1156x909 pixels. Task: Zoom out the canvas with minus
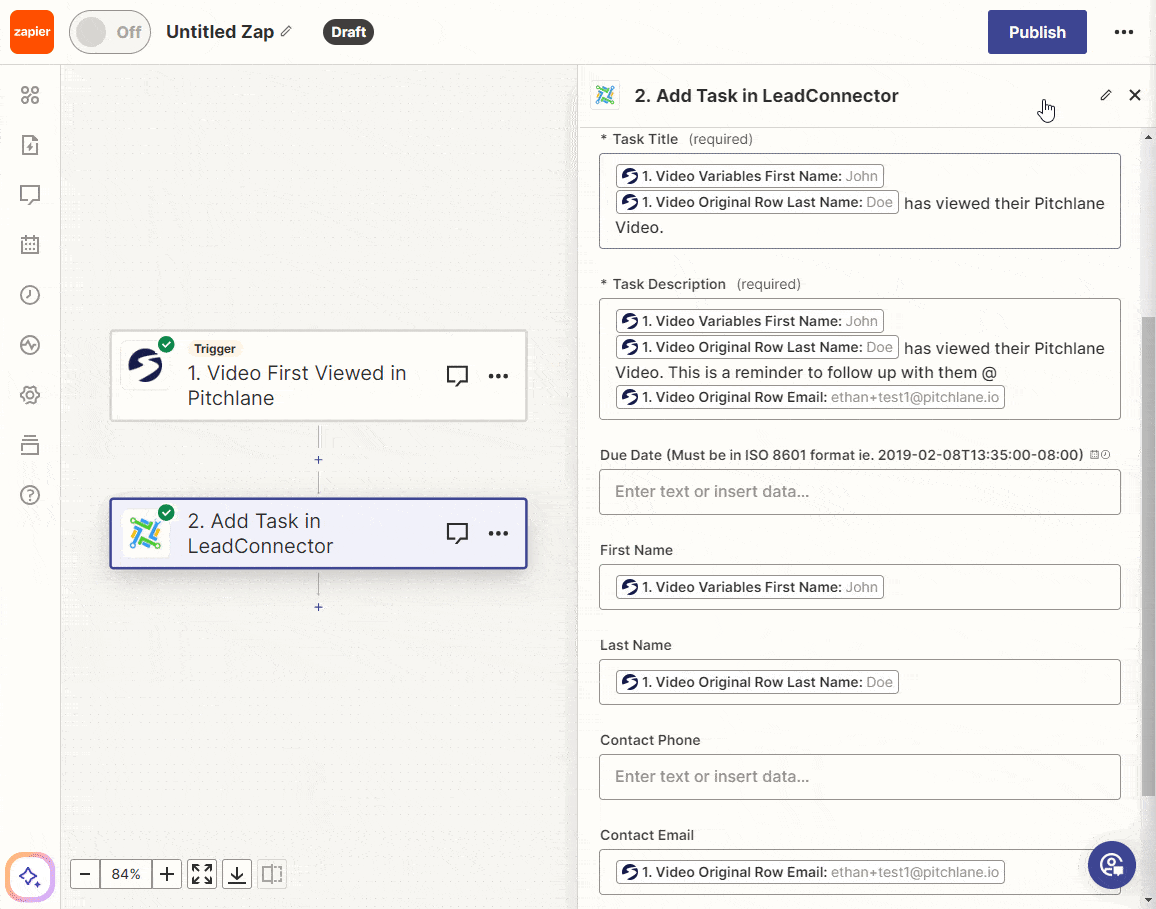(x=85, y=874)
